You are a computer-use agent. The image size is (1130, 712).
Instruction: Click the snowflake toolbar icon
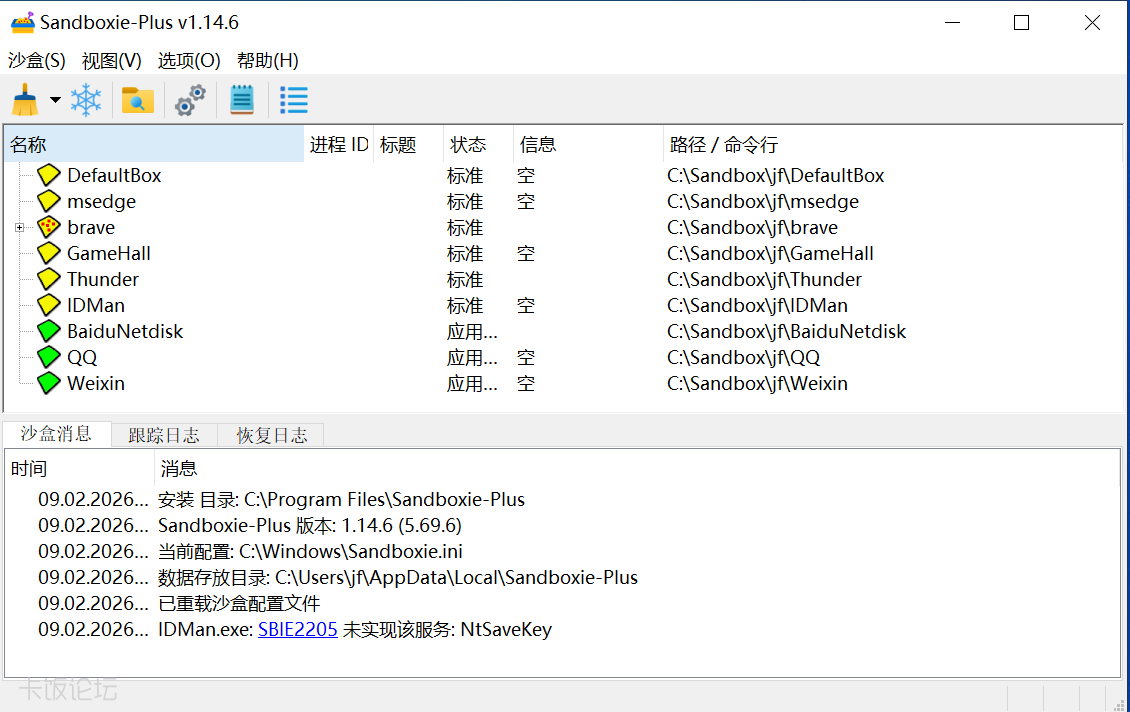pos(86,100)
